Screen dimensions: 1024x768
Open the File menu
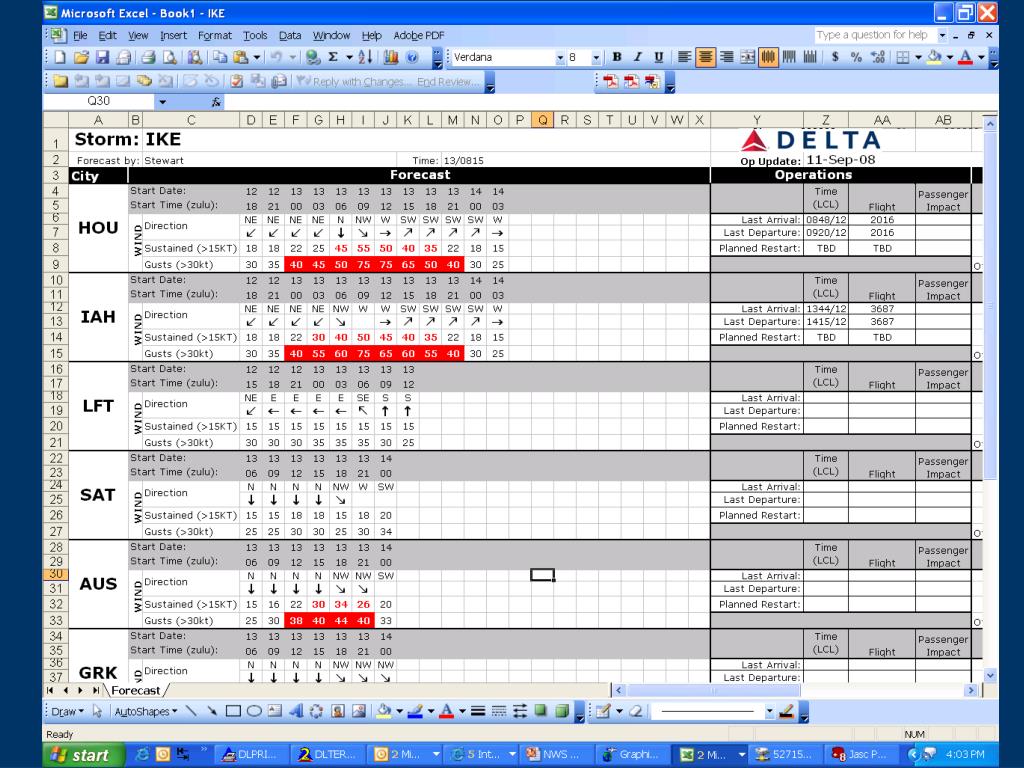click(x=80, y=35)
